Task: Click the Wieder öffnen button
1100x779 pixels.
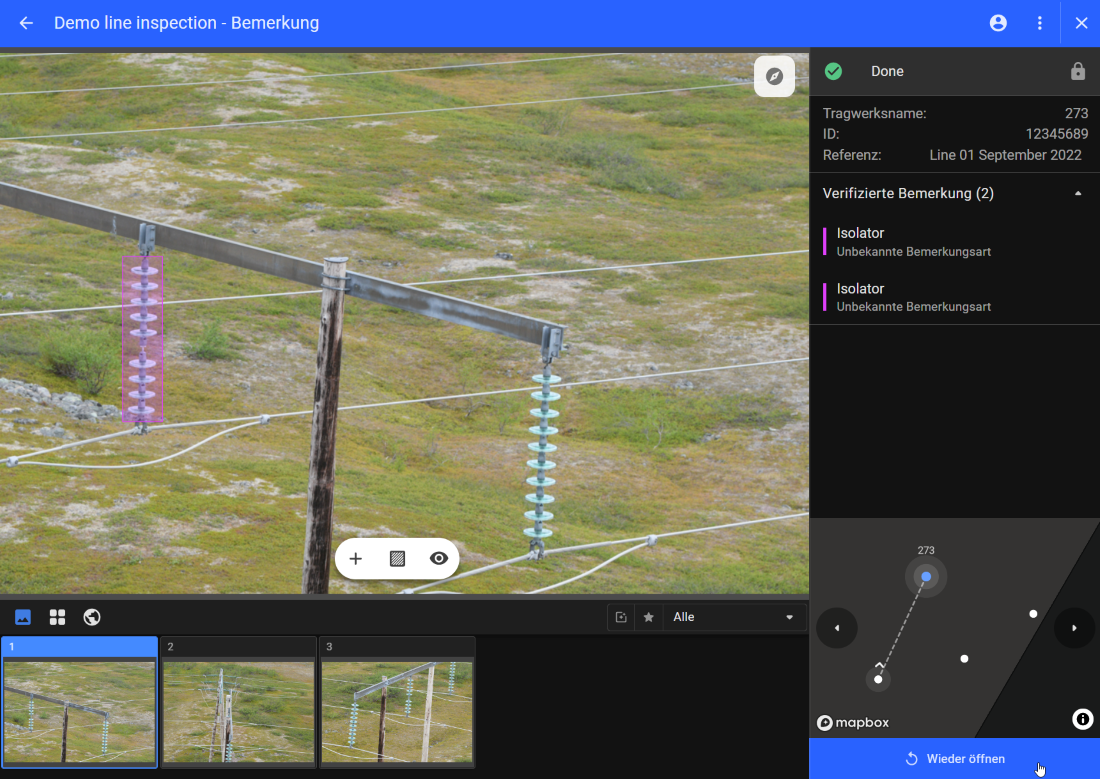Action: pos(954,759)
